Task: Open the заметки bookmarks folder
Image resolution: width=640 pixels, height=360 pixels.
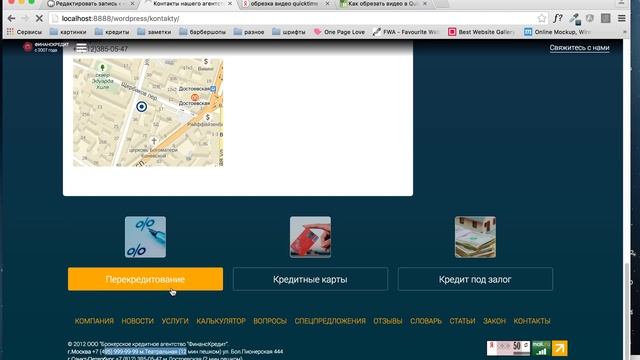Action: [x=154, y=32]
